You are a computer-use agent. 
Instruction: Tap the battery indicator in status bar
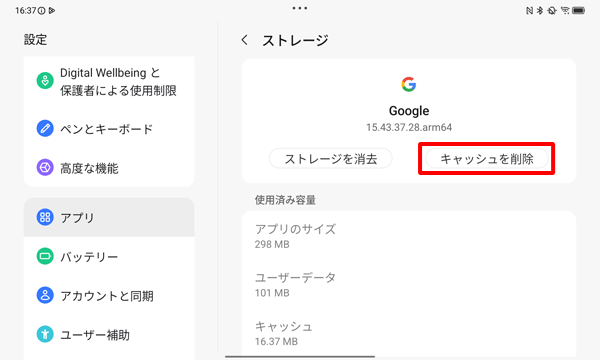click(x=578, y=11)
